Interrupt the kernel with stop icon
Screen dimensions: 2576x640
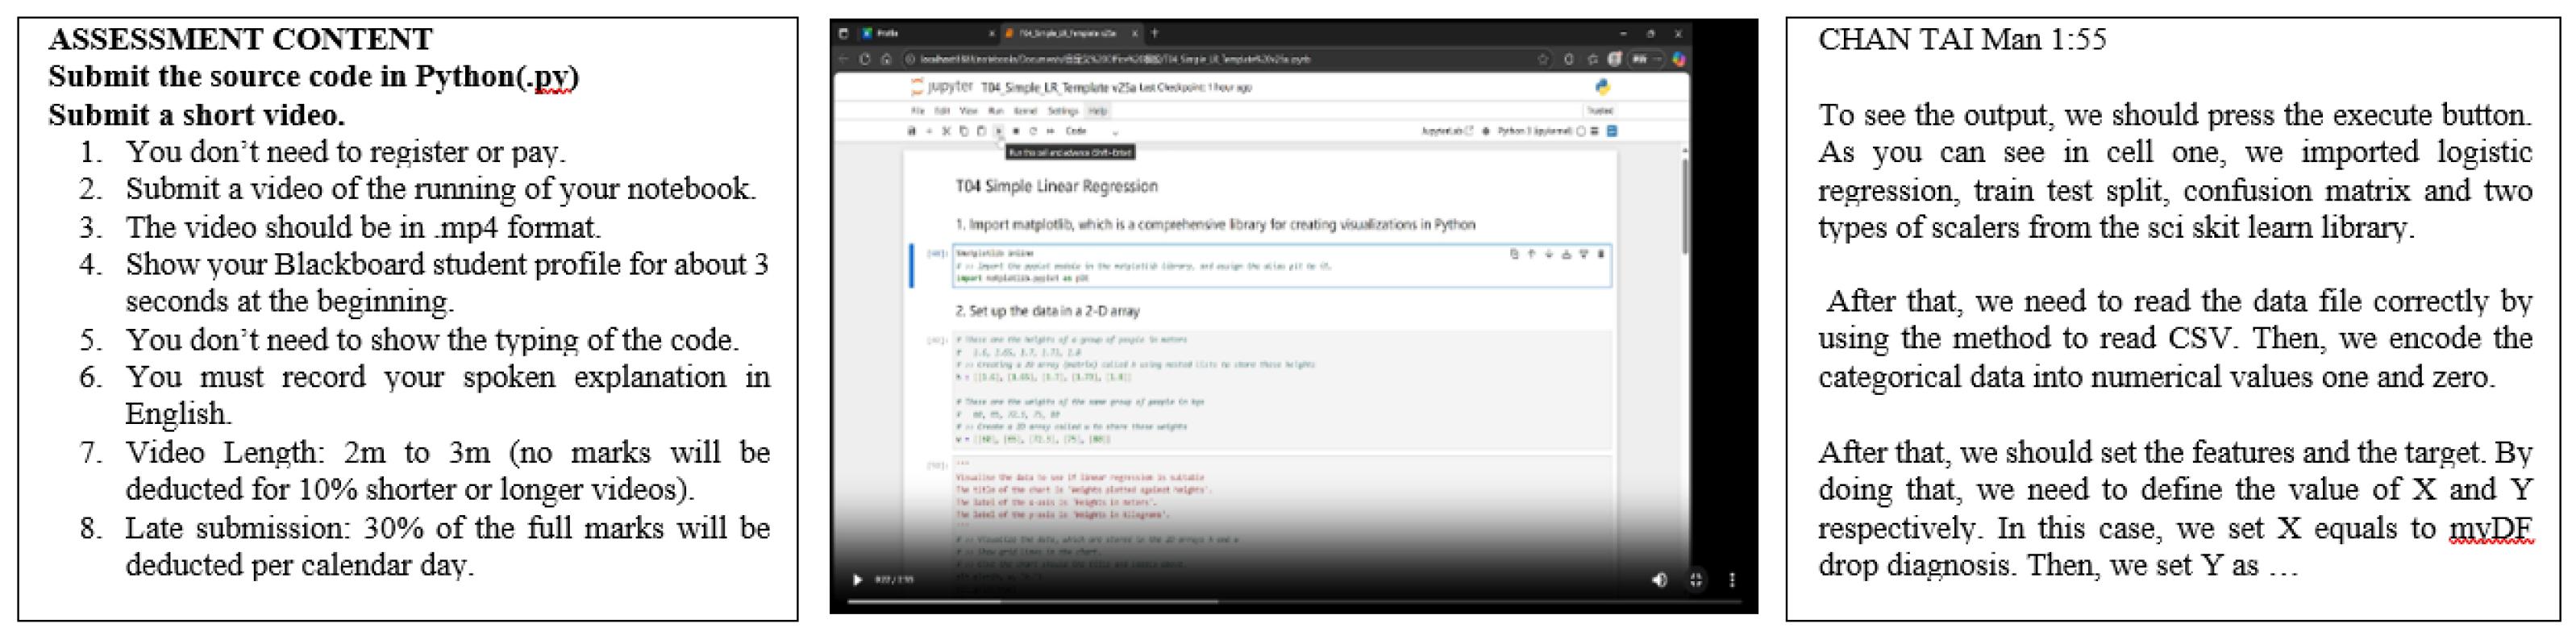[x=1016, y=131]
